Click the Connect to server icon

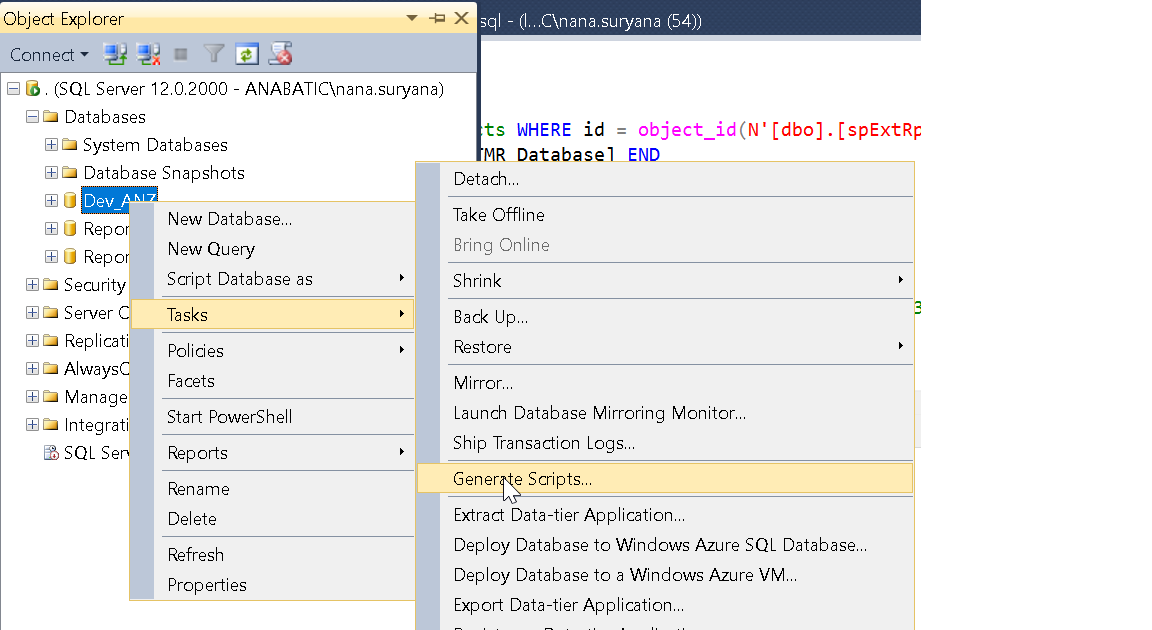click(115, 55)
